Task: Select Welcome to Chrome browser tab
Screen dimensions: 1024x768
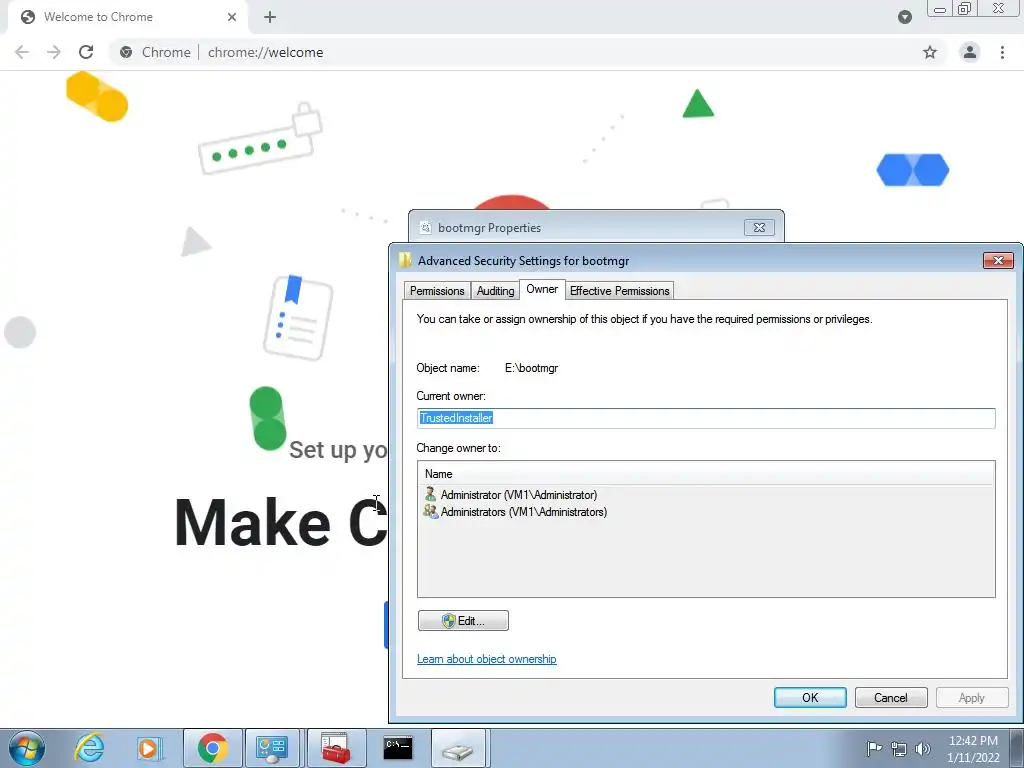Action: point(127,17)
